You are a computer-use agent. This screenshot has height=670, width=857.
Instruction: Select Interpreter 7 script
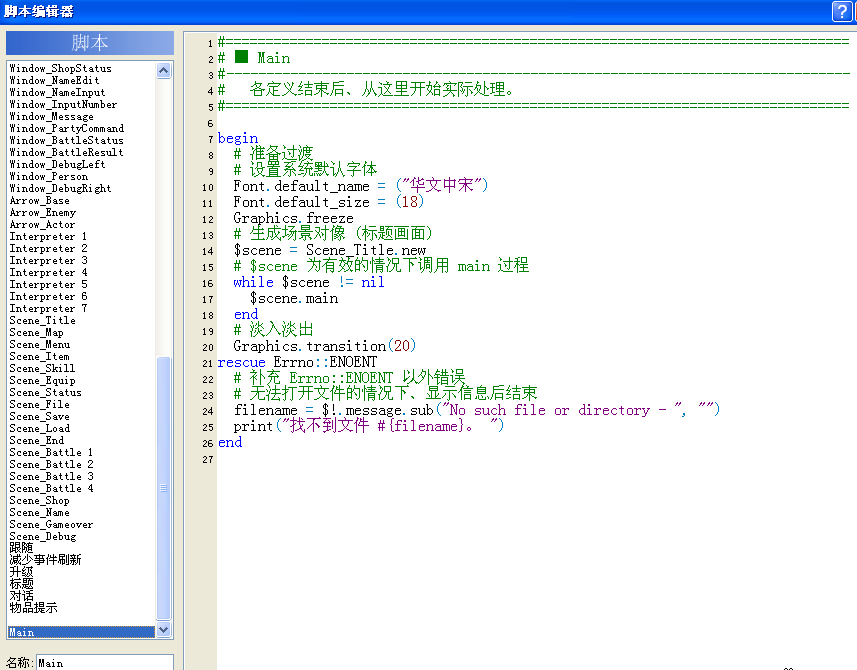(x=48, y=309)
